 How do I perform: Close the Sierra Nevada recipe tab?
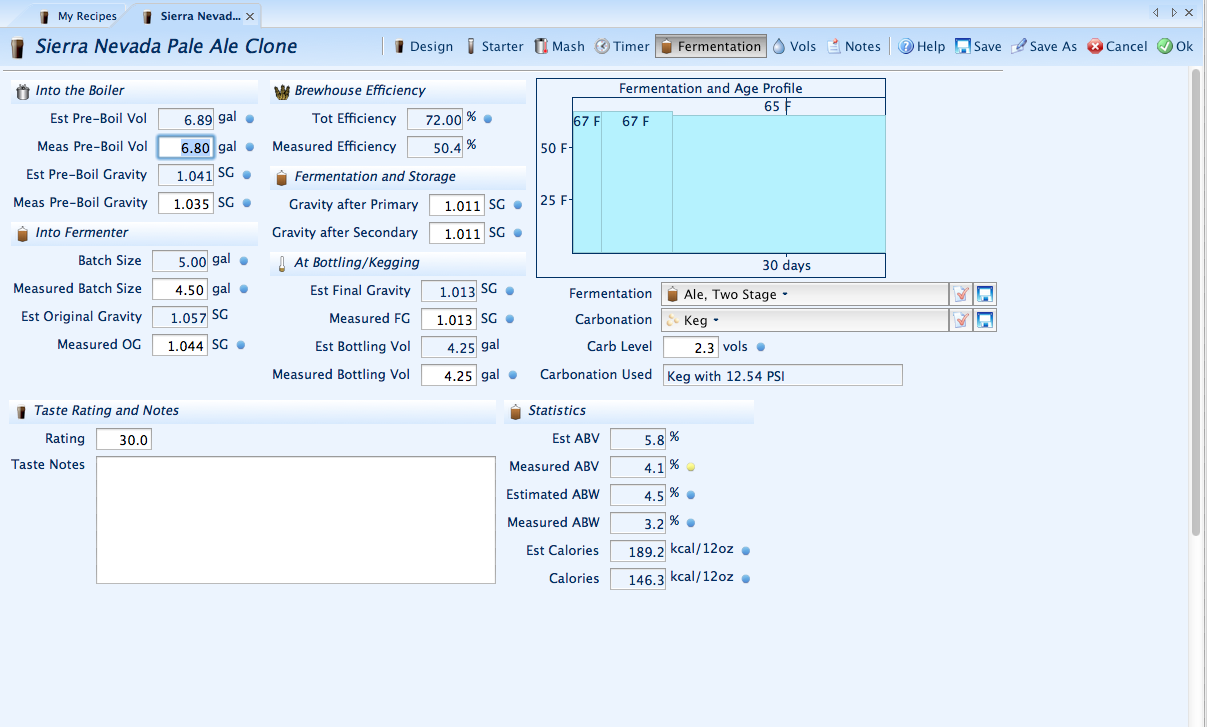[x=251, y=16]
